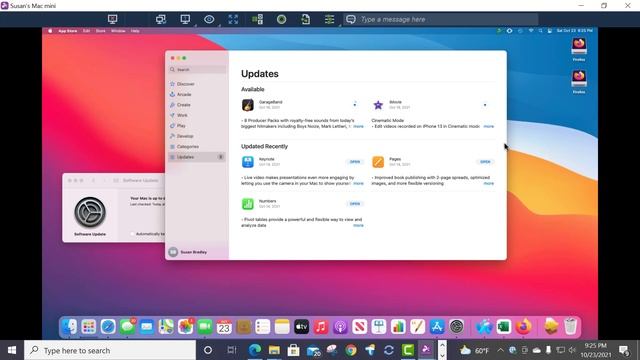
Task: Expand 'more' link under GarageBand description
Action: click(x=358, y=127)
